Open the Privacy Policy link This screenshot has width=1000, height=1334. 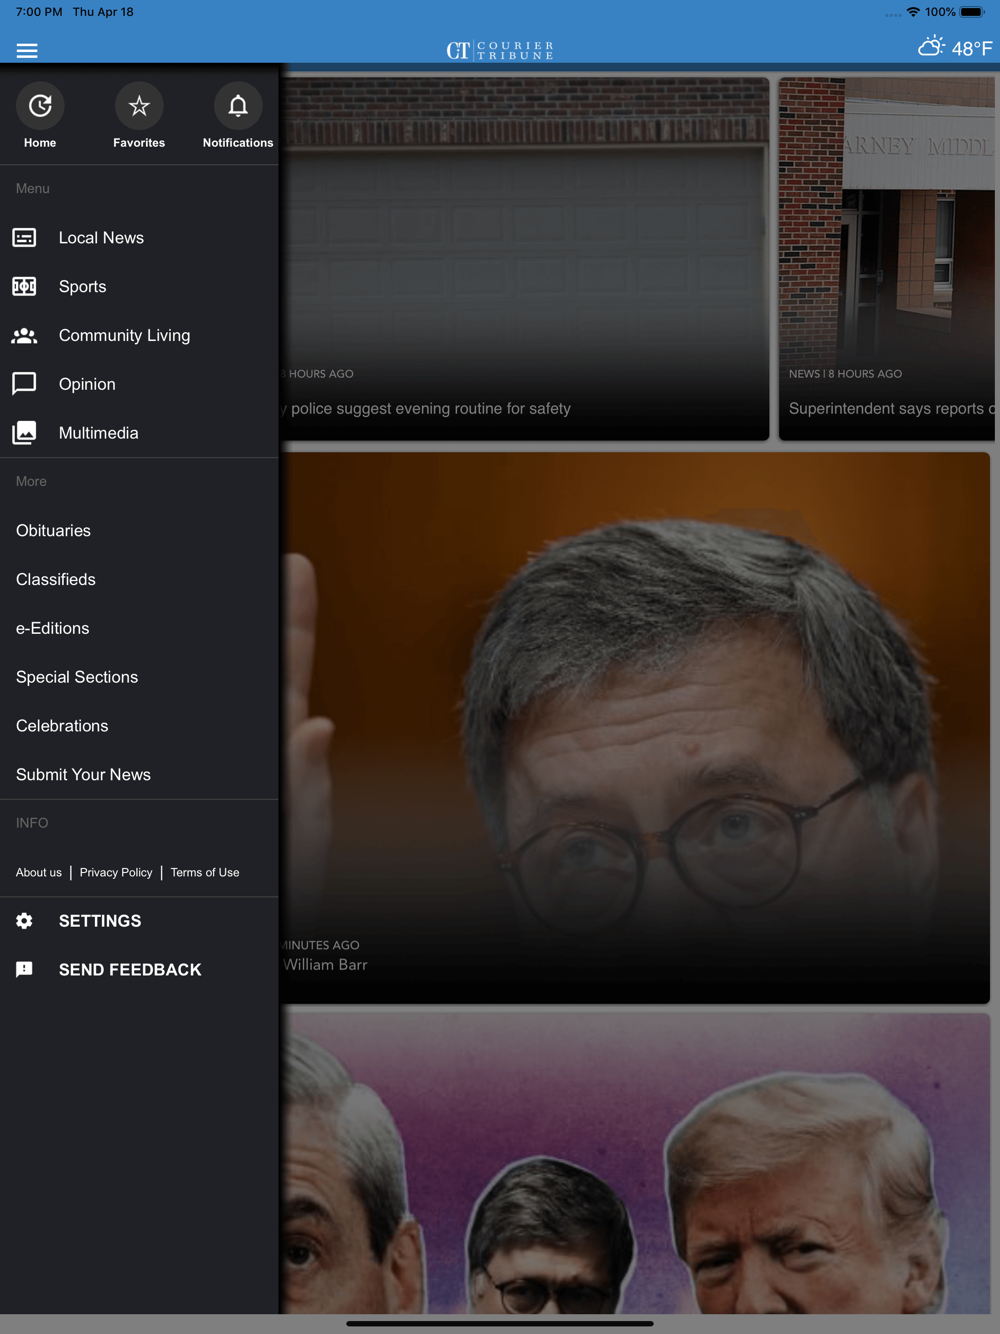coord(116,873)
